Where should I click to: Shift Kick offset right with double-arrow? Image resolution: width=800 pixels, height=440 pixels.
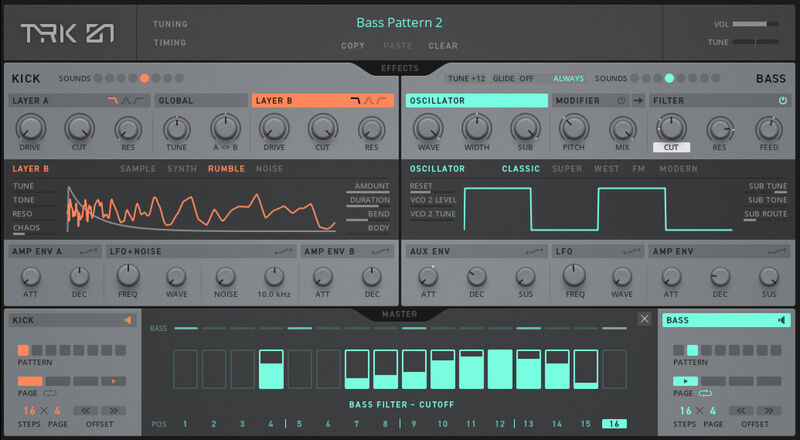coord(113,410)
